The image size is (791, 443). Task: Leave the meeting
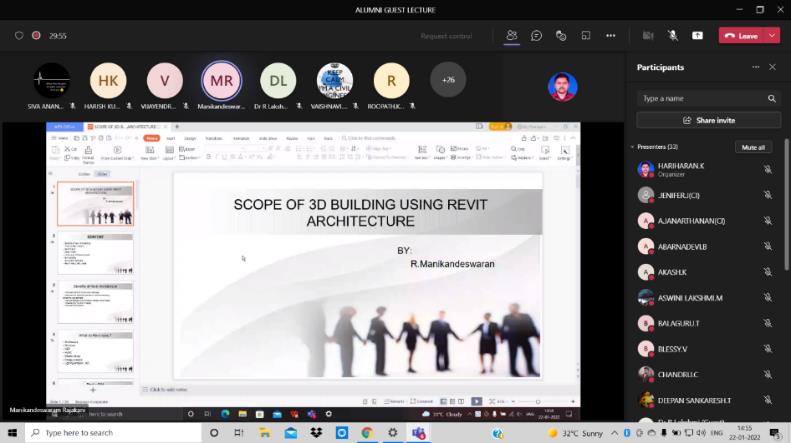pyautogui.click(x=742, y=36)
